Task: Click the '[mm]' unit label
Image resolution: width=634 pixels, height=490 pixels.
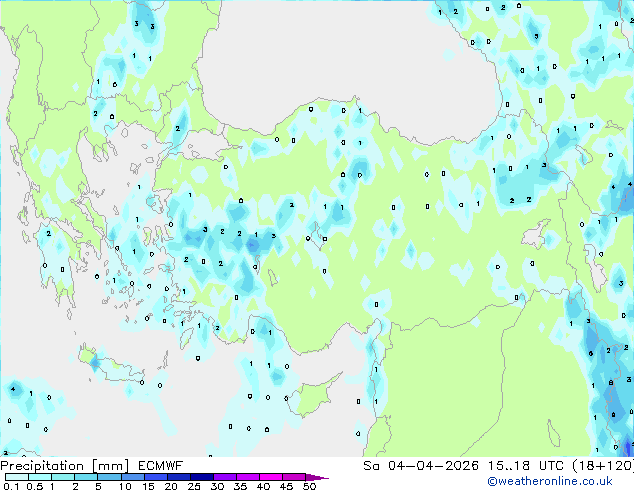Action: tap(110, 466)
